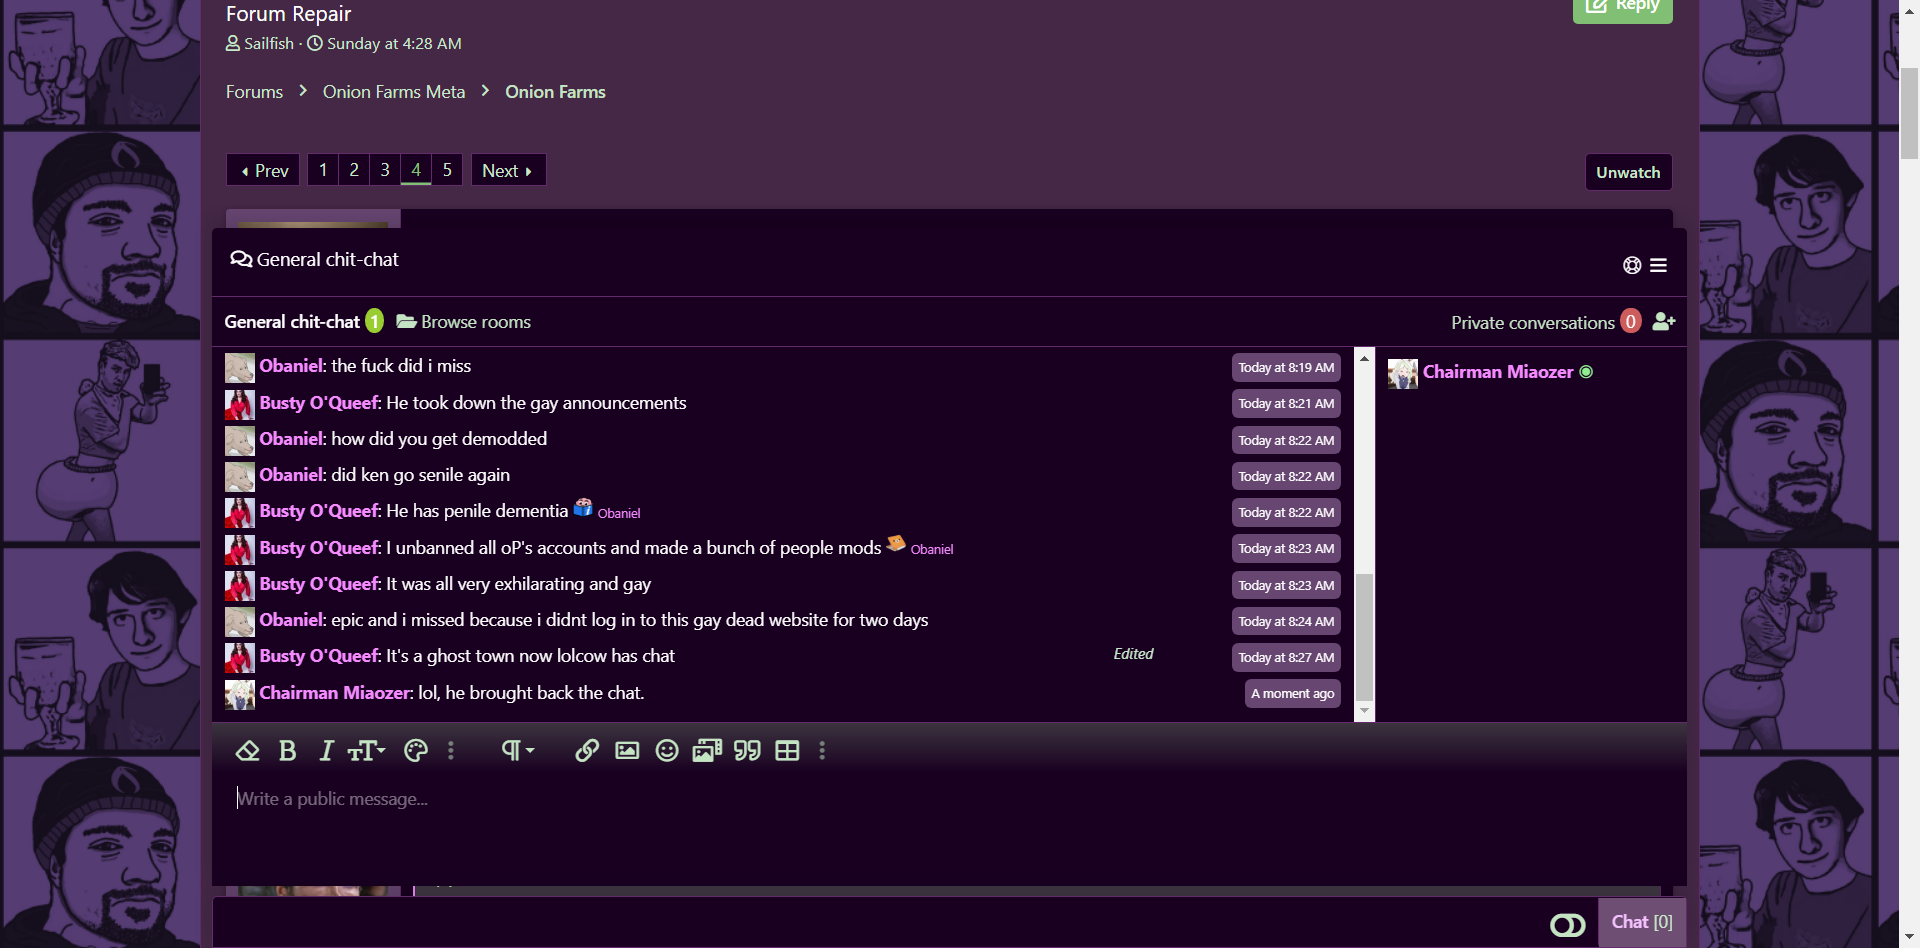Open the font size dropdown

click(x=366, y=750)
